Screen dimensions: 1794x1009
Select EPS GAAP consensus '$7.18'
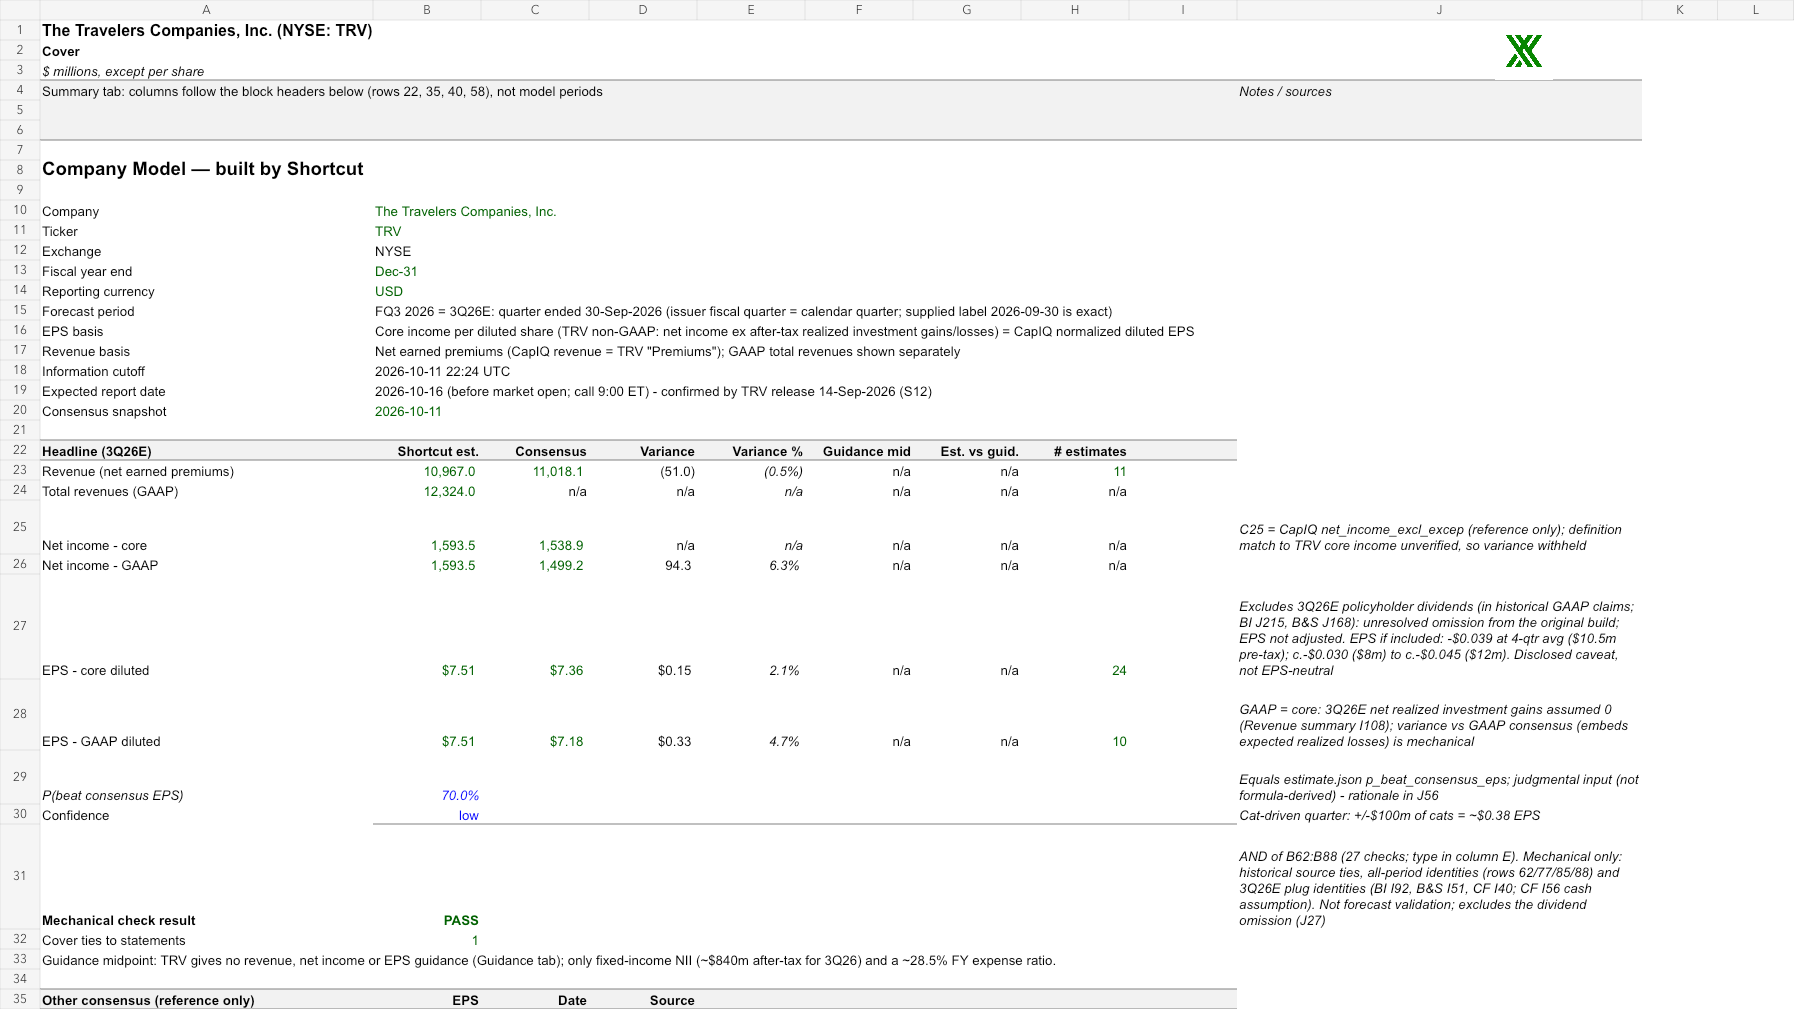click(x=566, y=741)
